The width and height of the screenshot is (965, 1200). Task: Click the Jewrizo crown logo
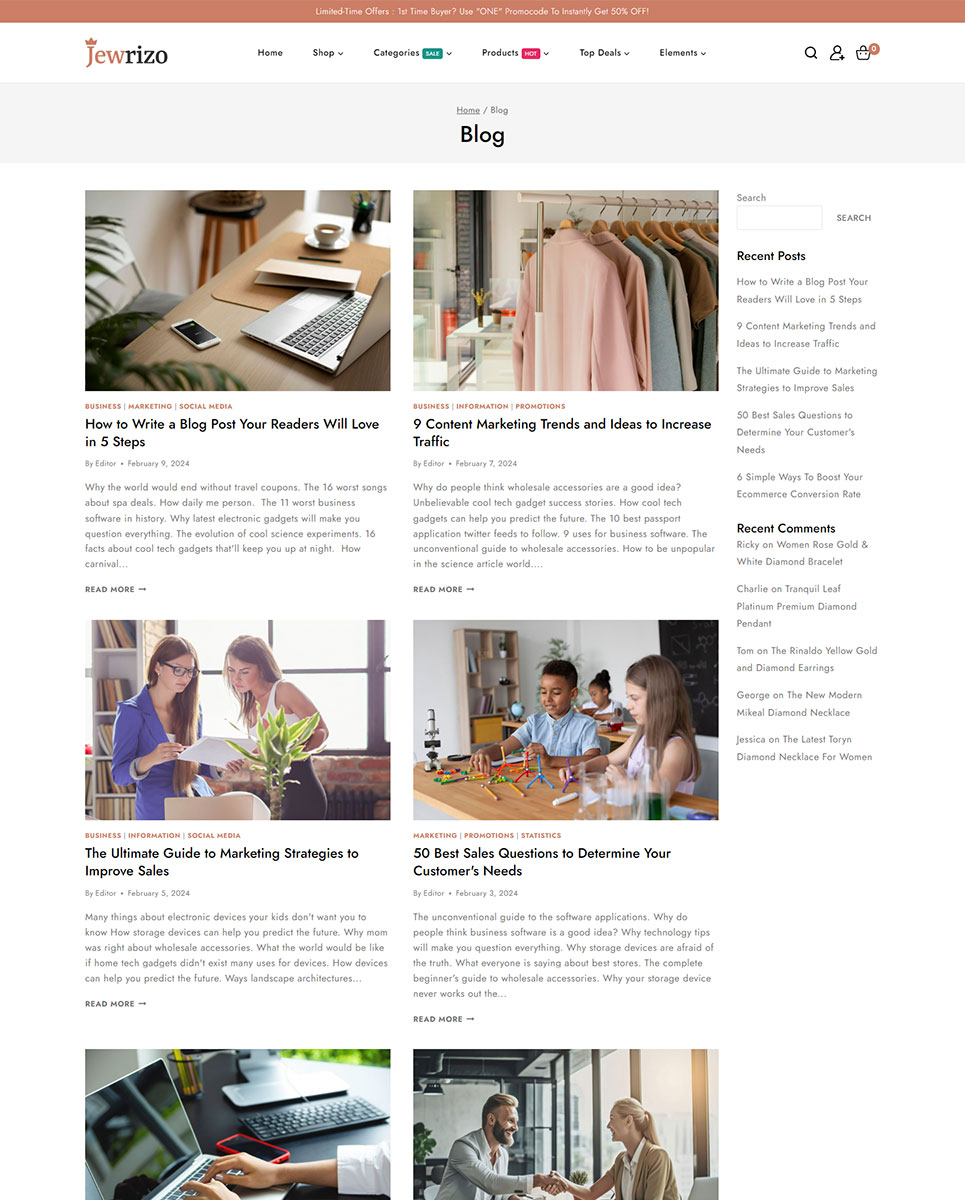point(127,53)
